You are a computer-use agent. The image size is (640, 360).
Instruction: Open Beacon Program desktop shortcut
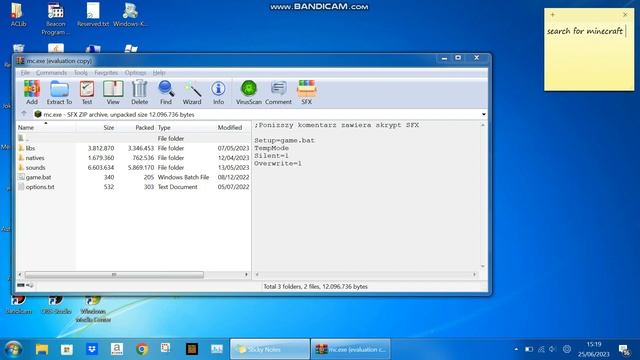[56, 19]
